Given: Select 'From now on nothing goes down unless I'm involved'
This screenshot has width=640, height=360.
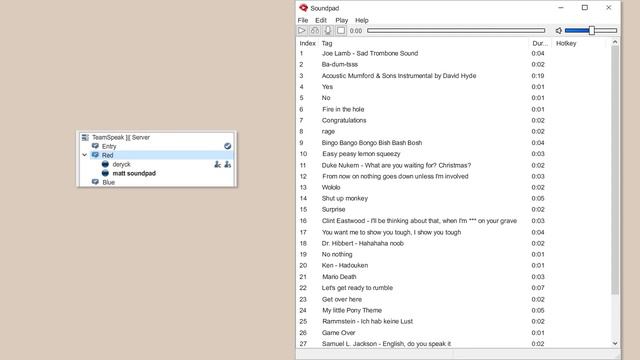Looking at the screenshot, I should point(395,176).
